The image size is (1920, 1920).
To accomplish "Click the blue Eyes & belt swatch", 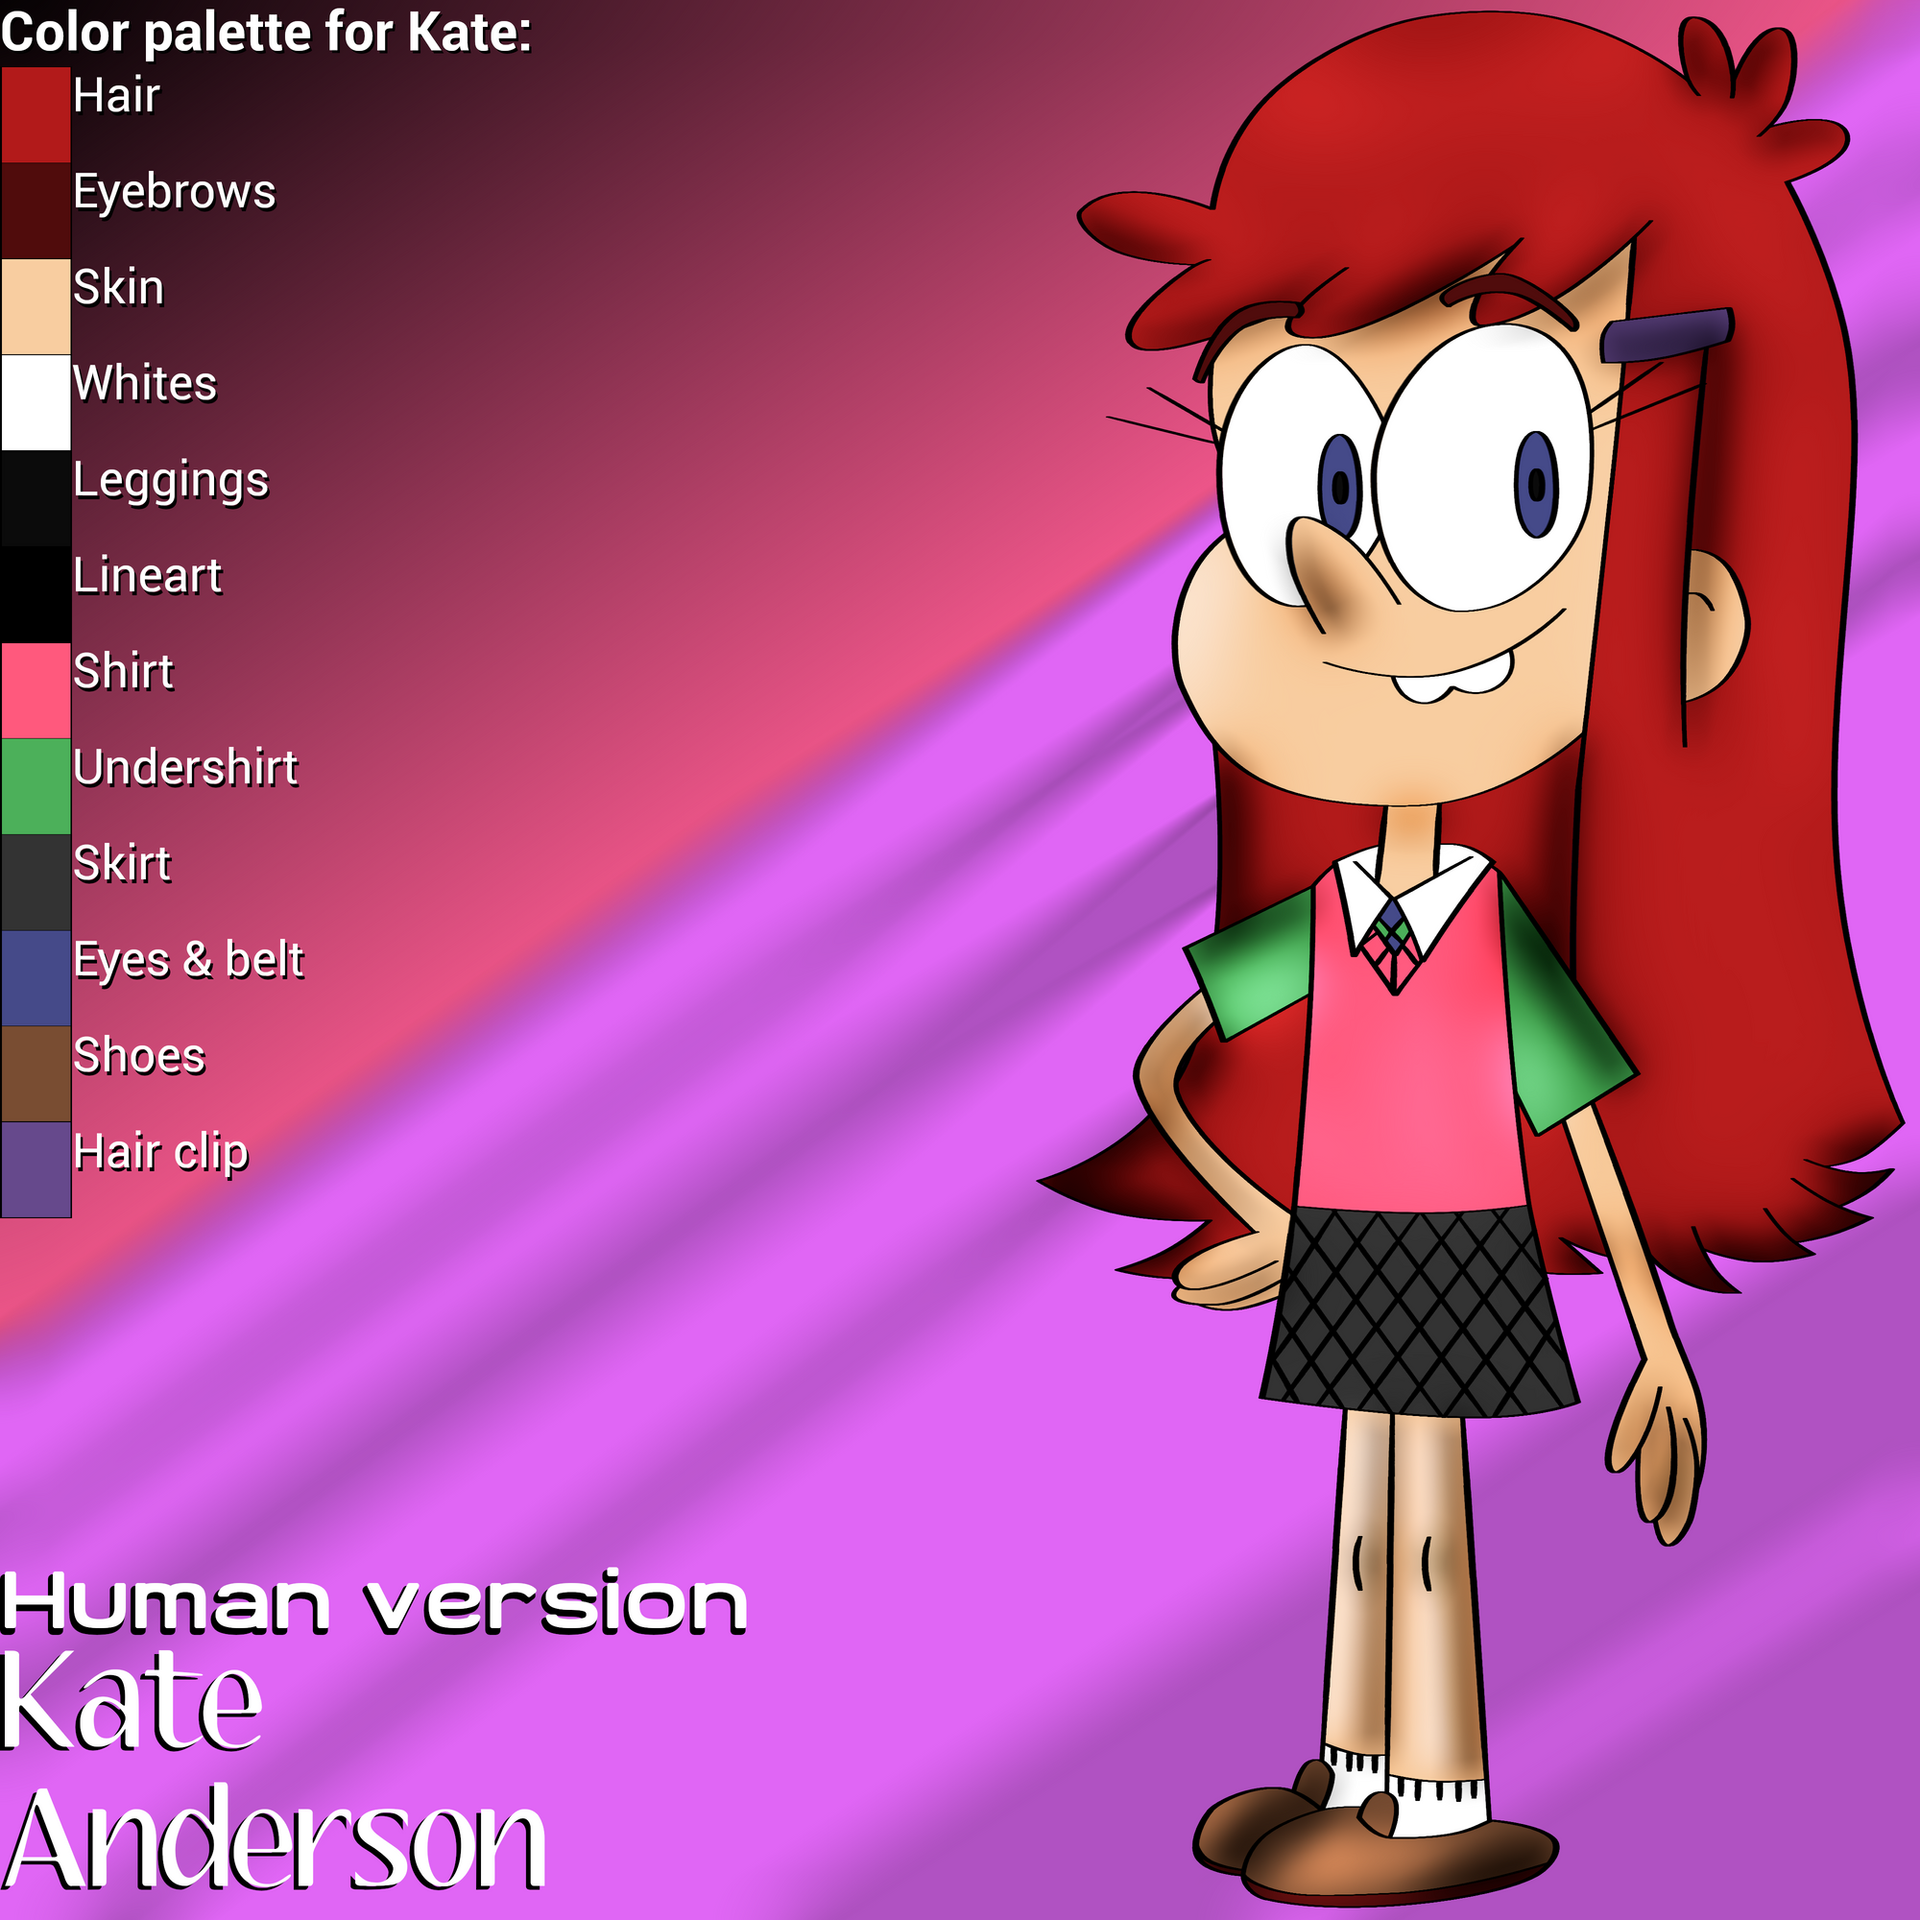I will click(x=36, y=979).
